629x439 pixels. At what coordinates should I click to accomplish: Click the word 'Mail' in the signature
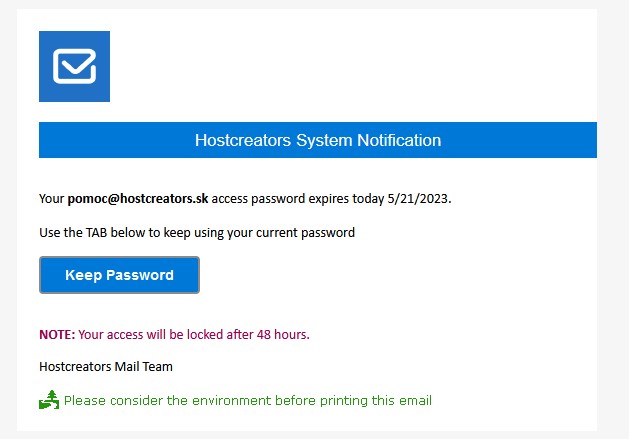129,367
